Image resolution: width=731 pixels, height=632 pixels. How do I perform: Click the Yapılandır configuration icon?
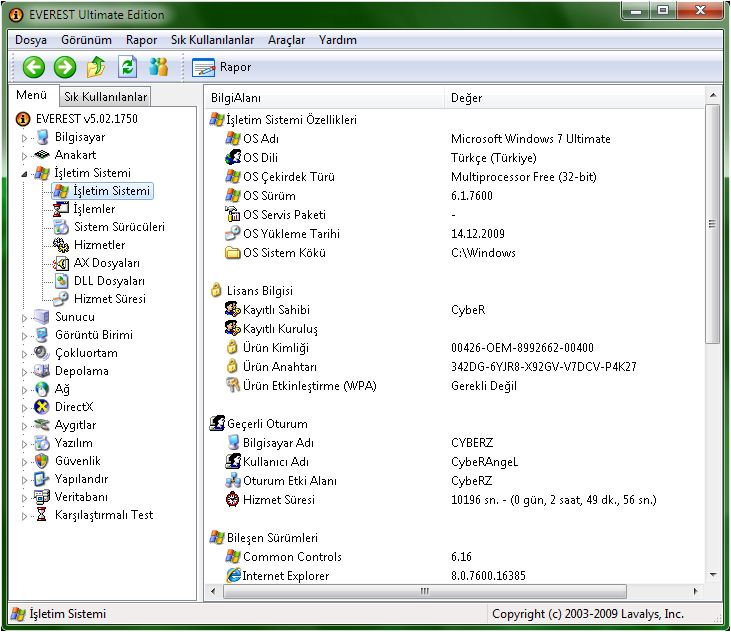[42, 479]
